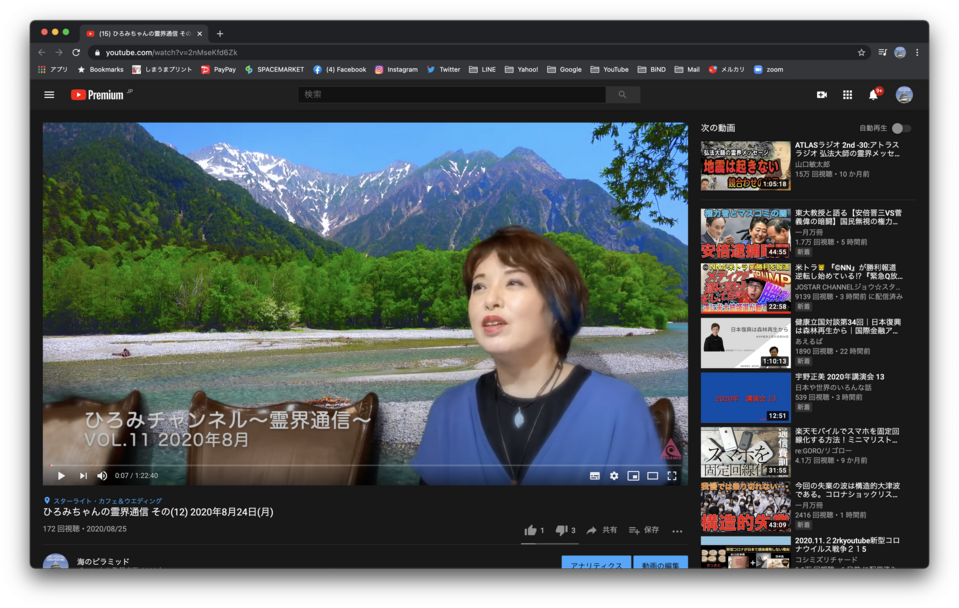This screenshot has width=959, height=608.
Task: Expand the more actions ellipsis under video
Action: 677,530
